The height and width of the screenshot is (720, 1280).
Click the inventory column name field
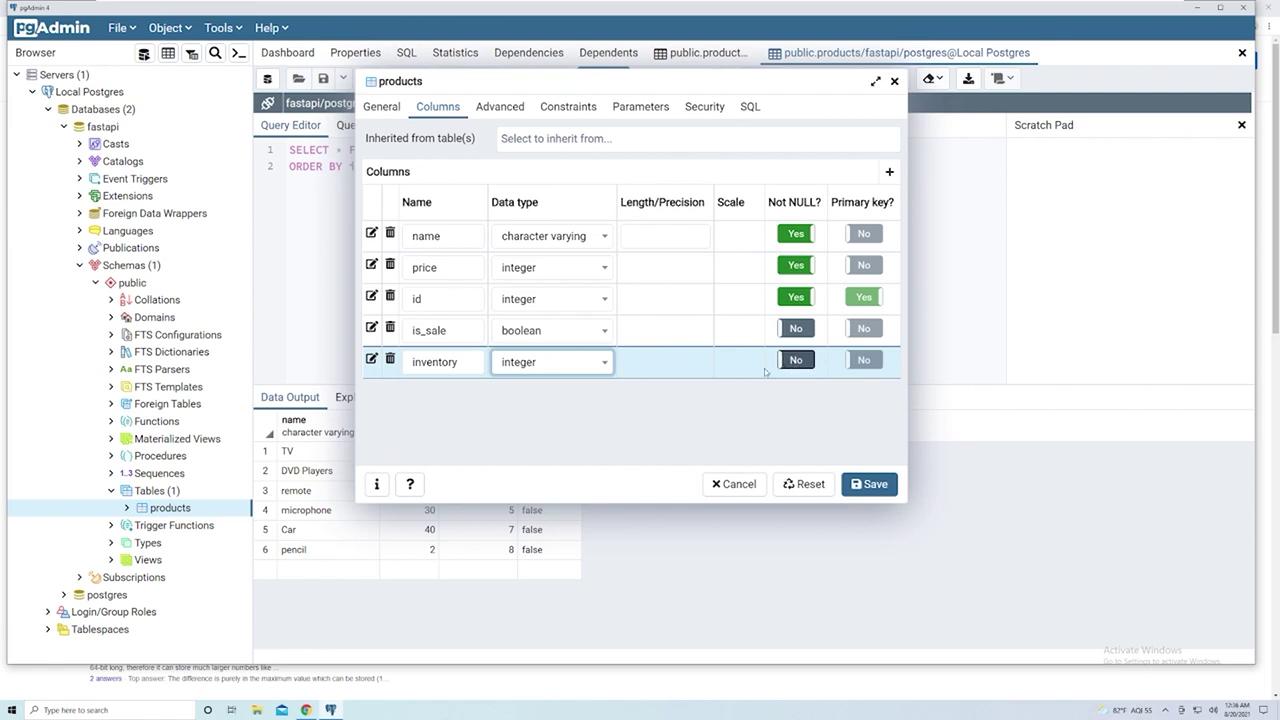pyautogui.click(x=444, y=362)
